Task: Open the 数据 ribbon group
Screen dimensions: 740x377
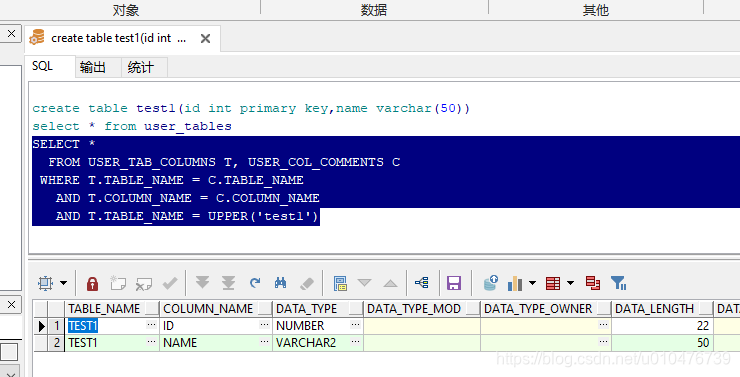Action: 374,10
